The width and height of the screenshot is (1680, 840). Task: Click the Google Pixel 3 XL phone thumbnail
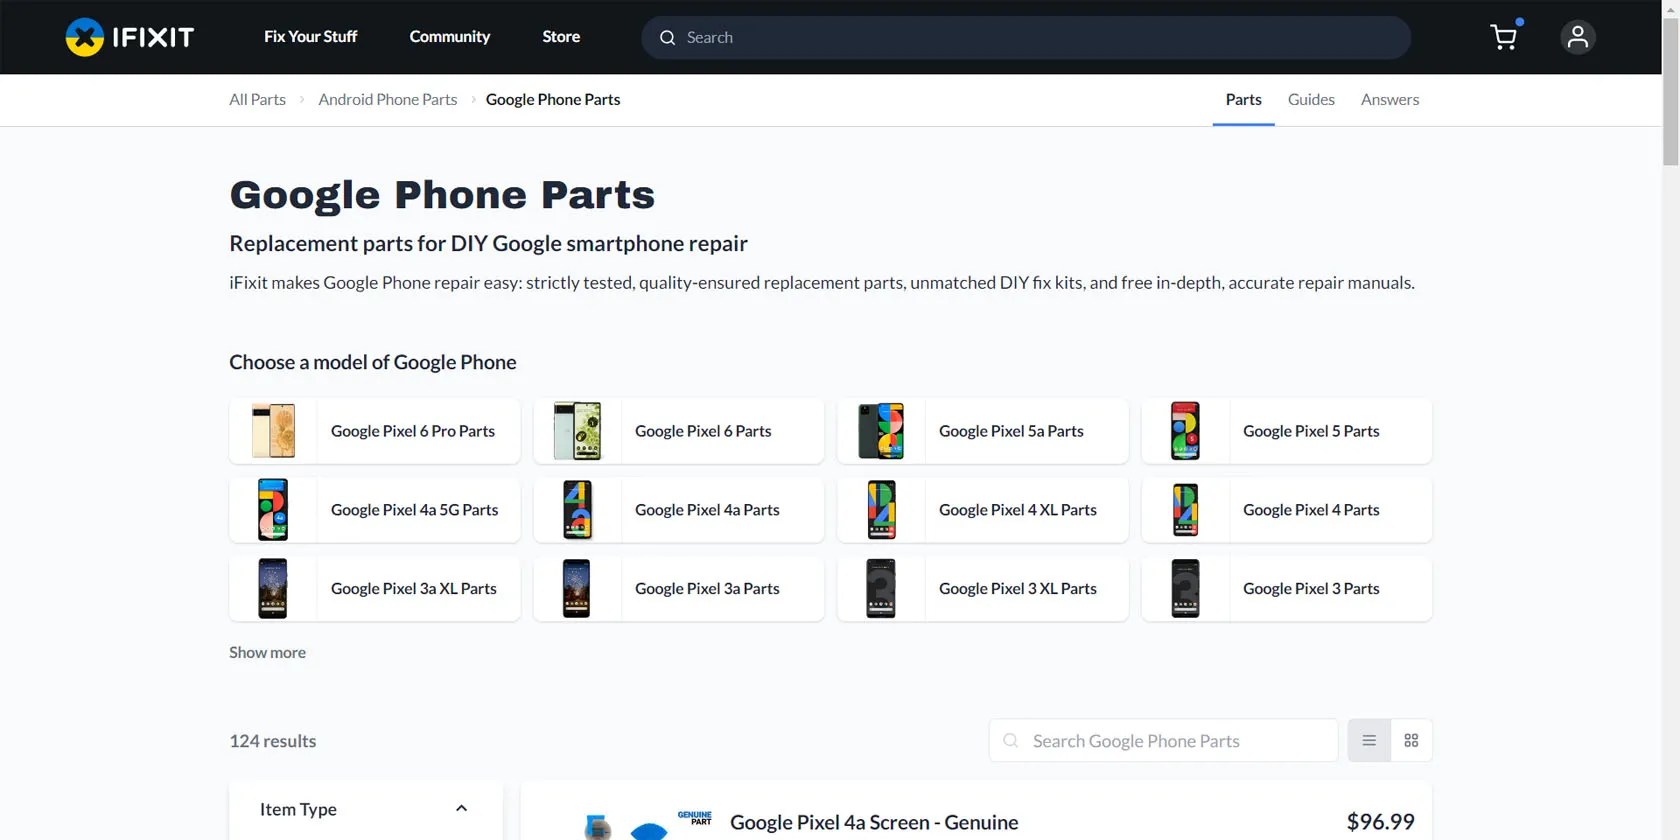(881, 588)
